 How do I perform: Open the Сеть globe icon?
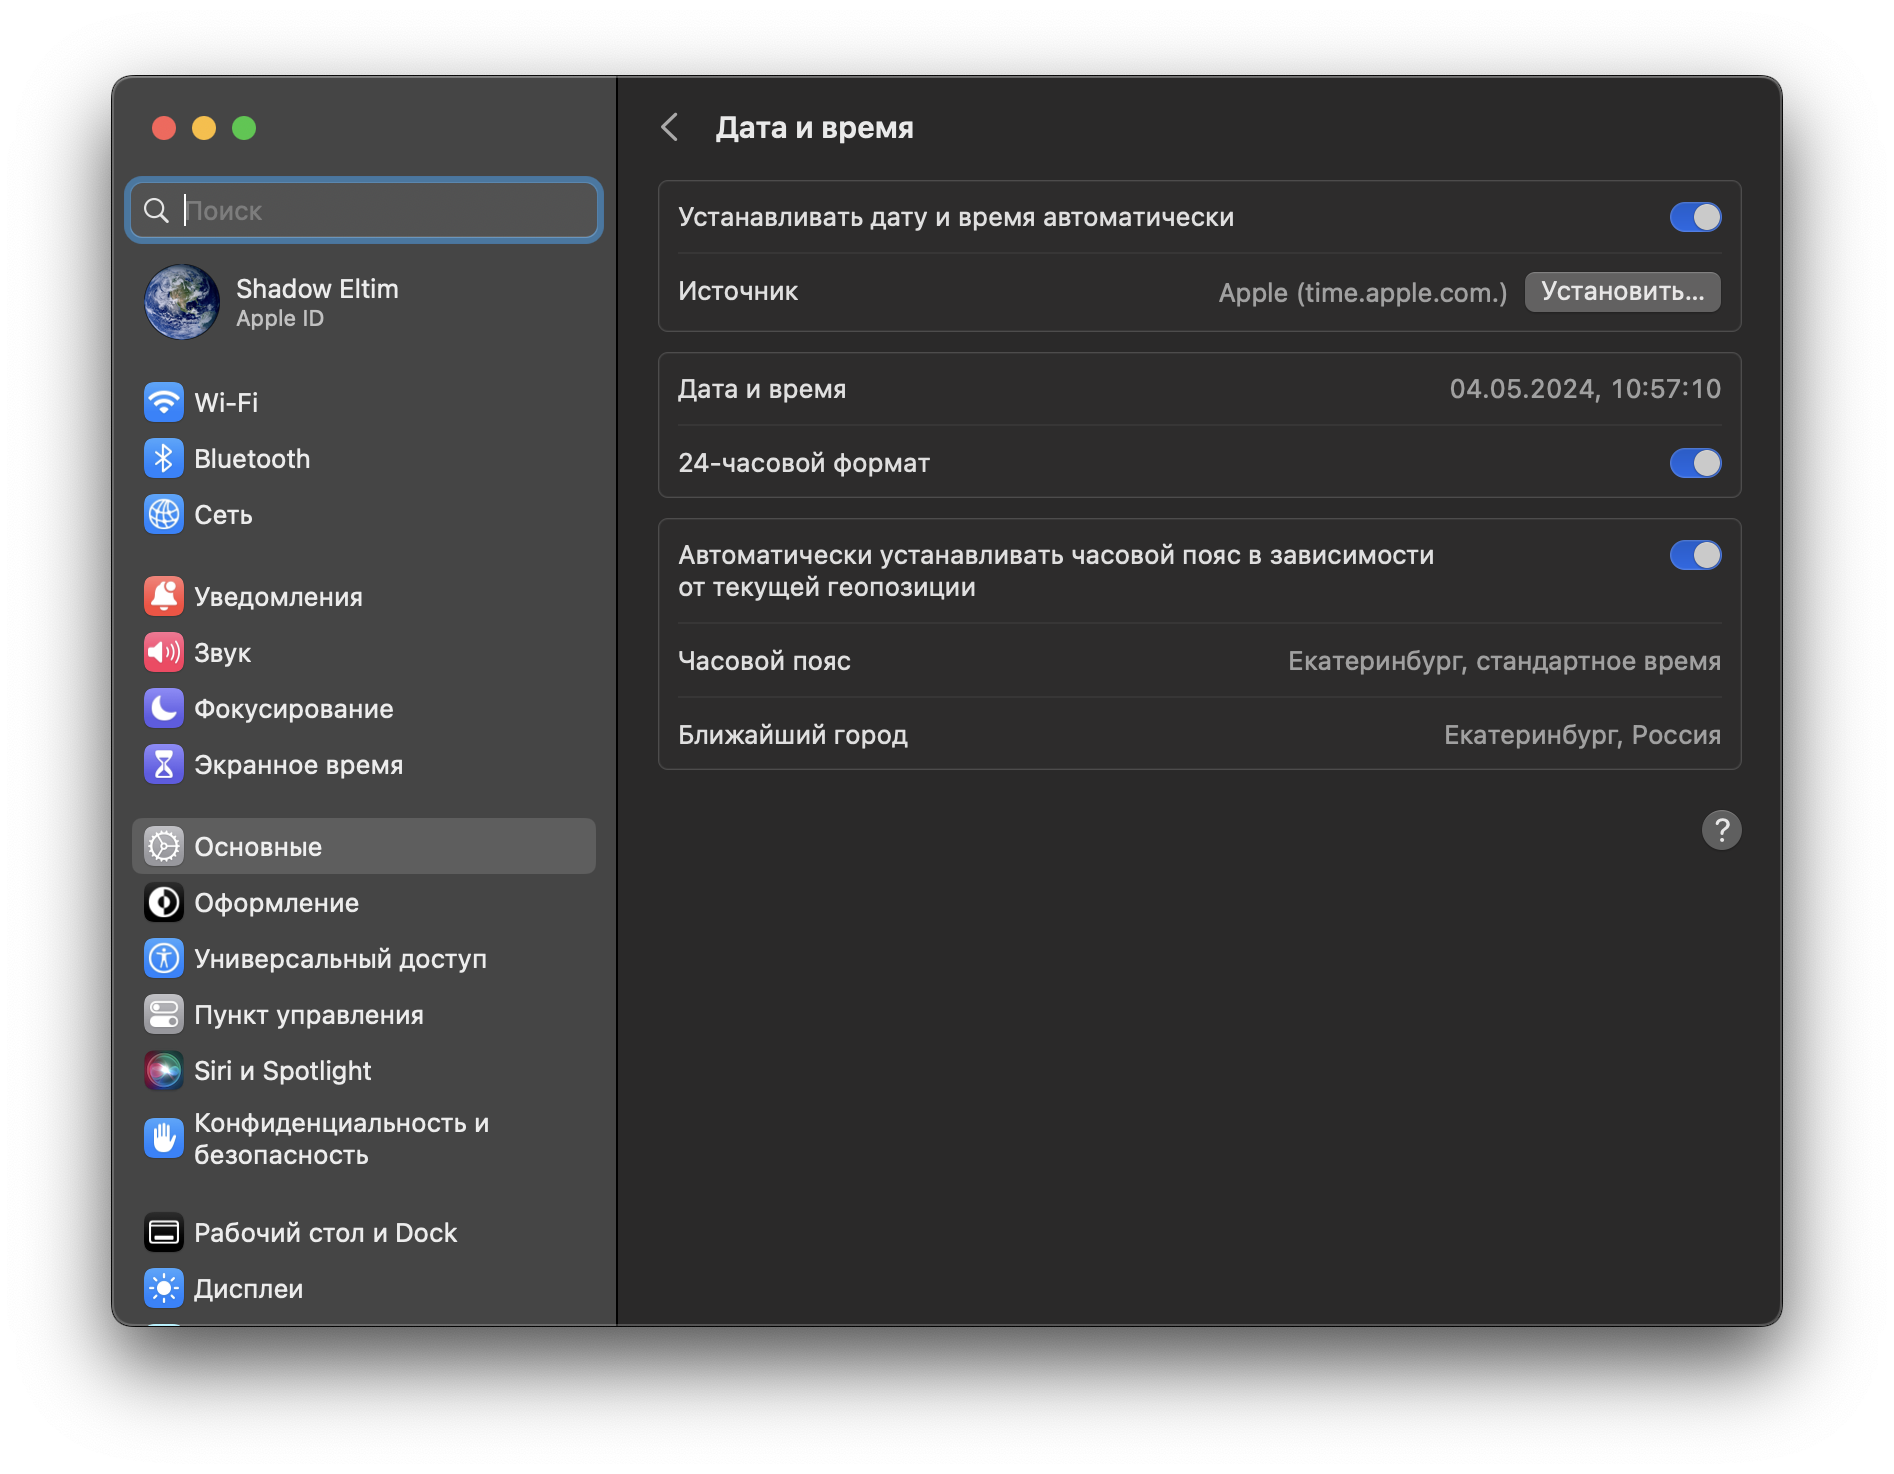[164, 515]
